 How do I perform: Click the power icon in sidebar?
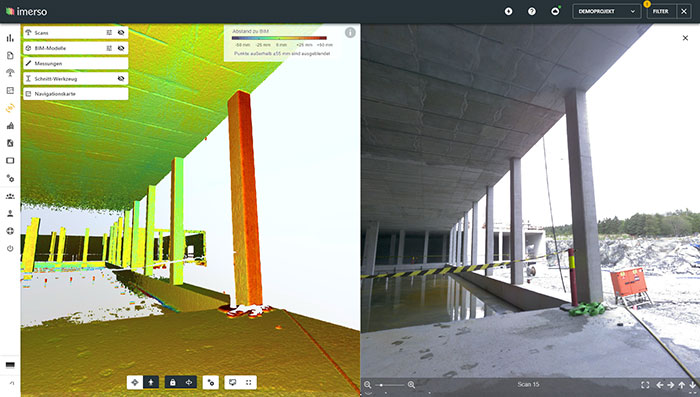[x=10, y=248]
